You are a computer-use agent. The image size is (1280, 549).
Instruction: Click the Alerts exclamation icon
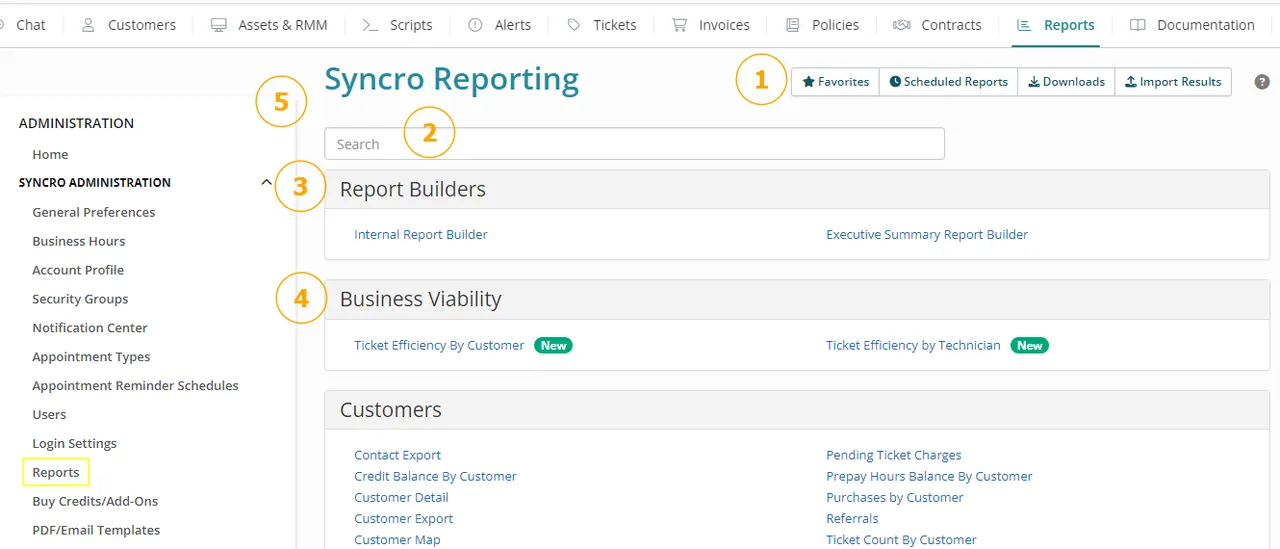[475, 25]
